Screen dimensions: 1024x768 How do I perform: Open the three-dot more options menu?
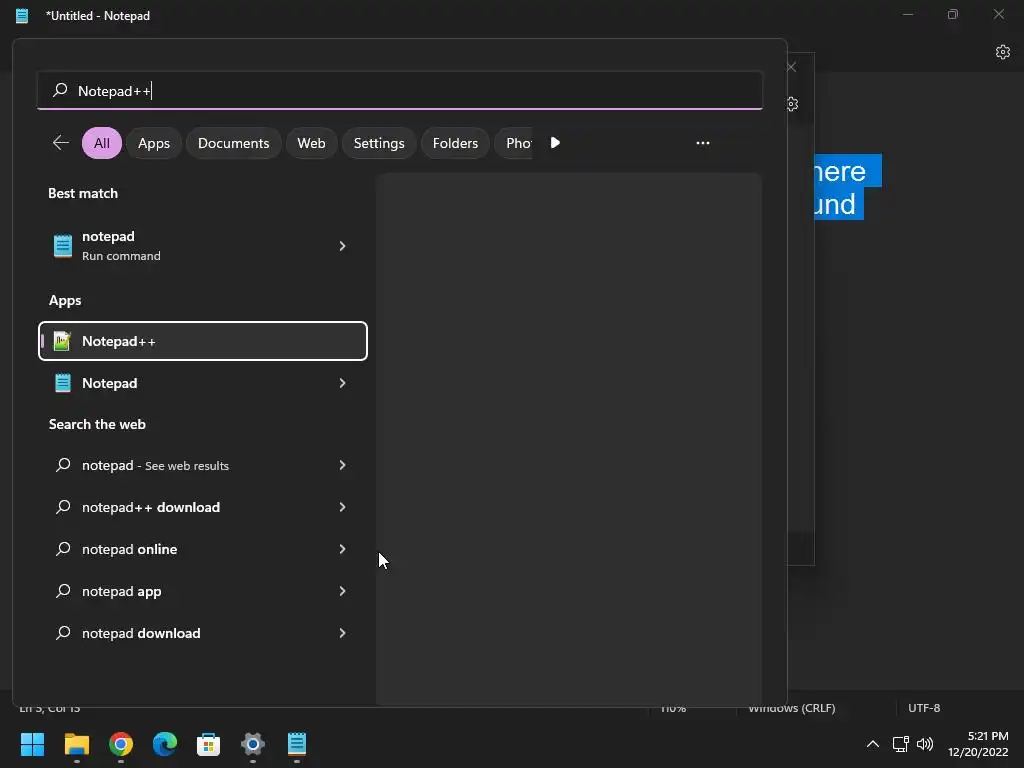pyautogui.click(x=703, y=142)
